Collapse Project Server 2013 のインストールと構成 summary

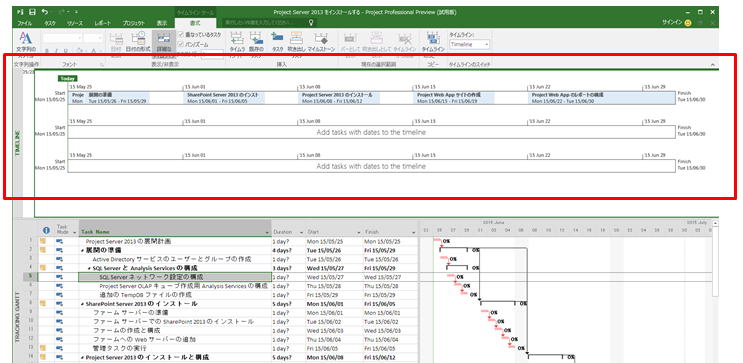83,357
